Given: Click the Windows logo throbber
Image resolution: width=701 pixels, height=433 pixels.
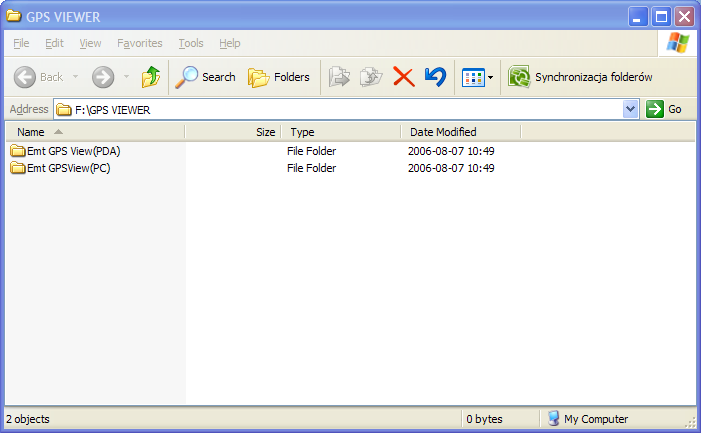Looking at the screenshot, I should [x=677, y=43].
